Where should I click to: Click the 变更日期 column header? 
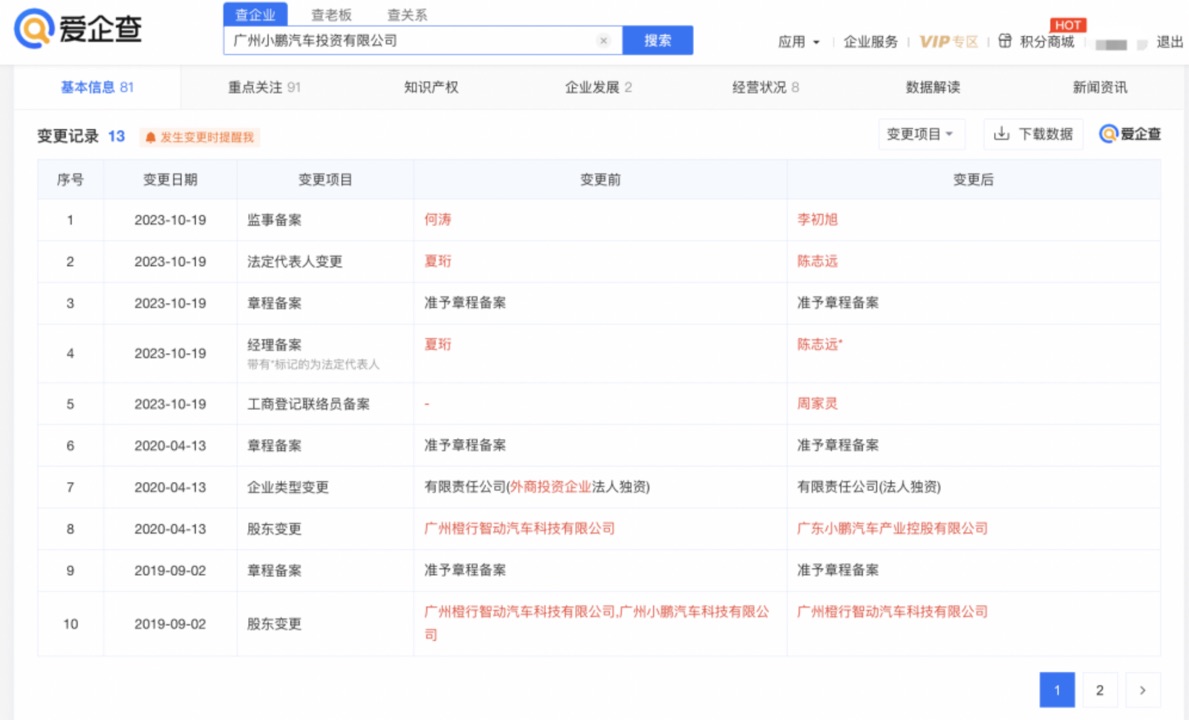[170, 180]
